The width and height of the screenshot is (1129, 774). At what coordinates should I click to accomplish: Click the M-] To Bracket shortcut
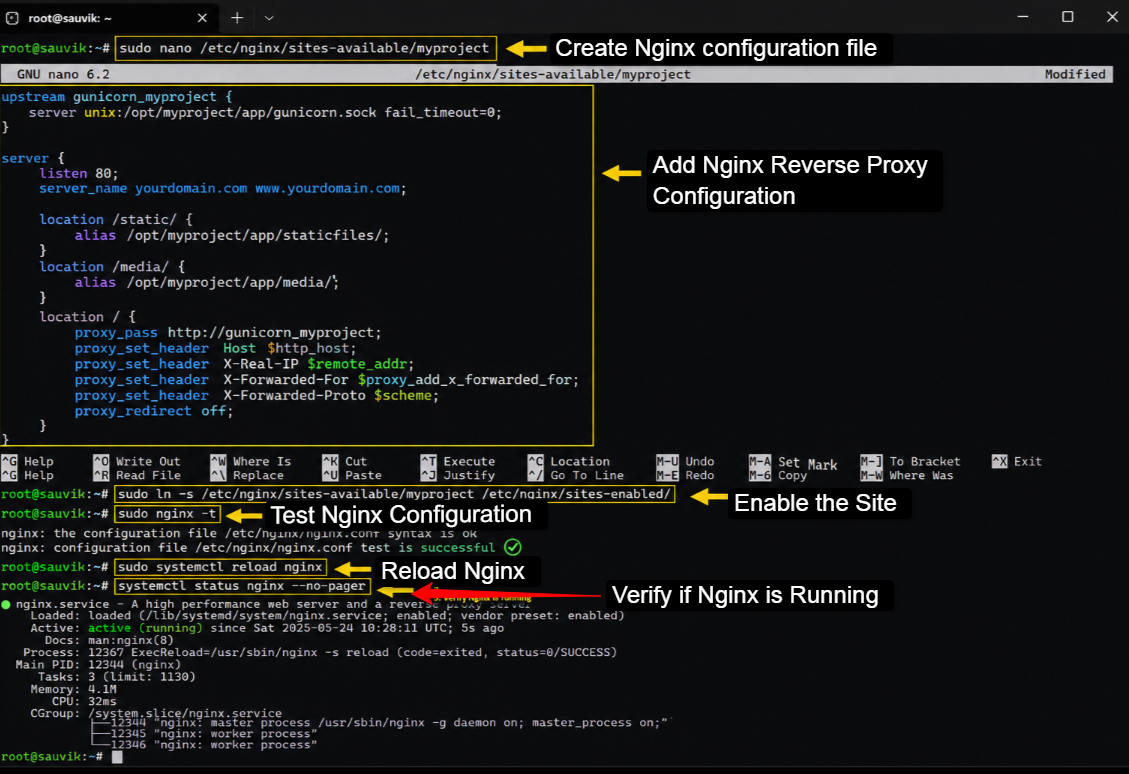tap(910, 462)
